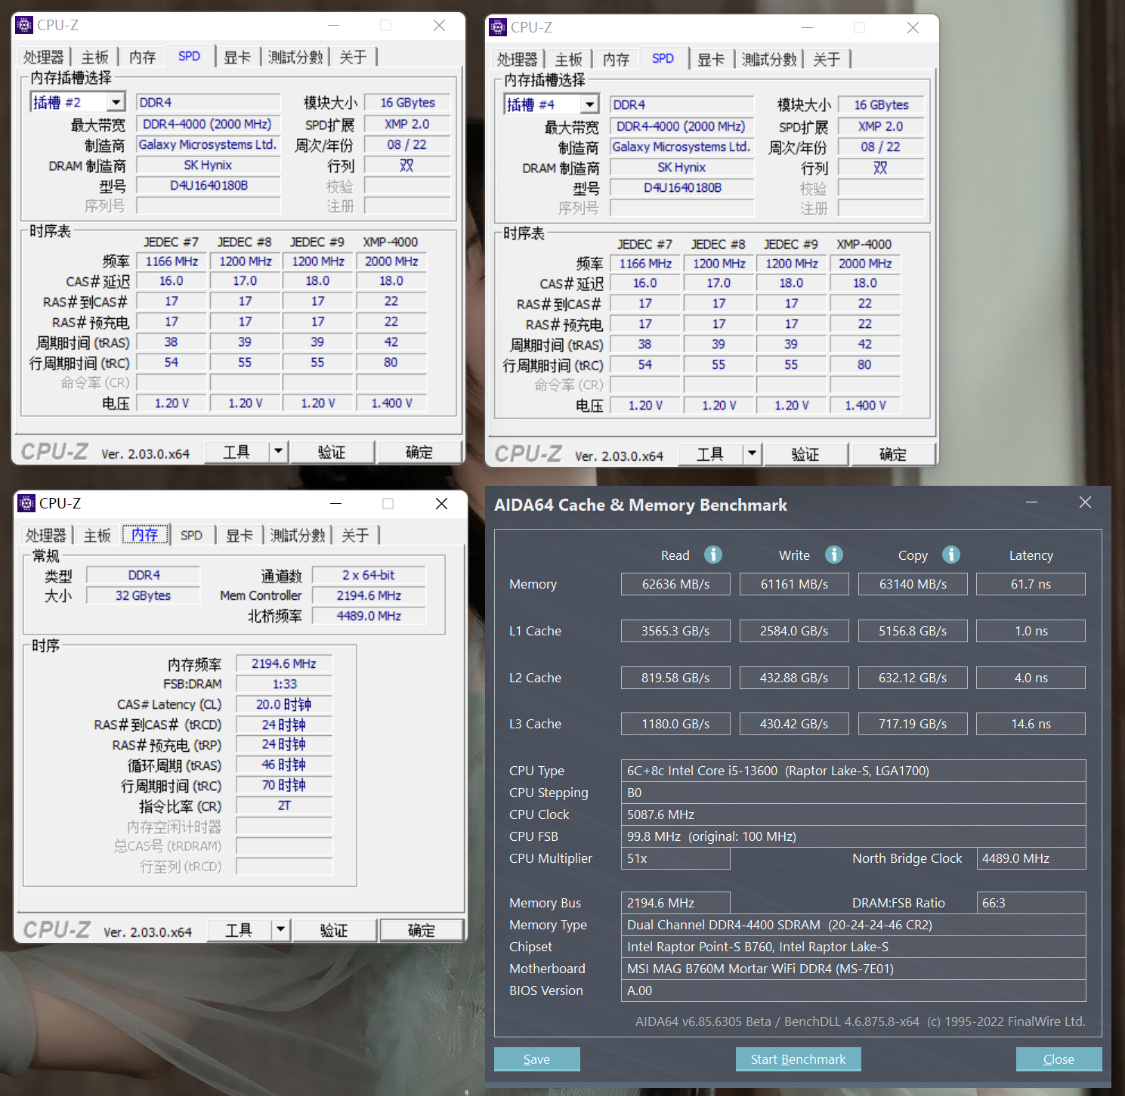Expand 工具 dropdown arrow in slot #4 window
The width and height of the screenshot is (1125, 1096).
click(752, 454)
